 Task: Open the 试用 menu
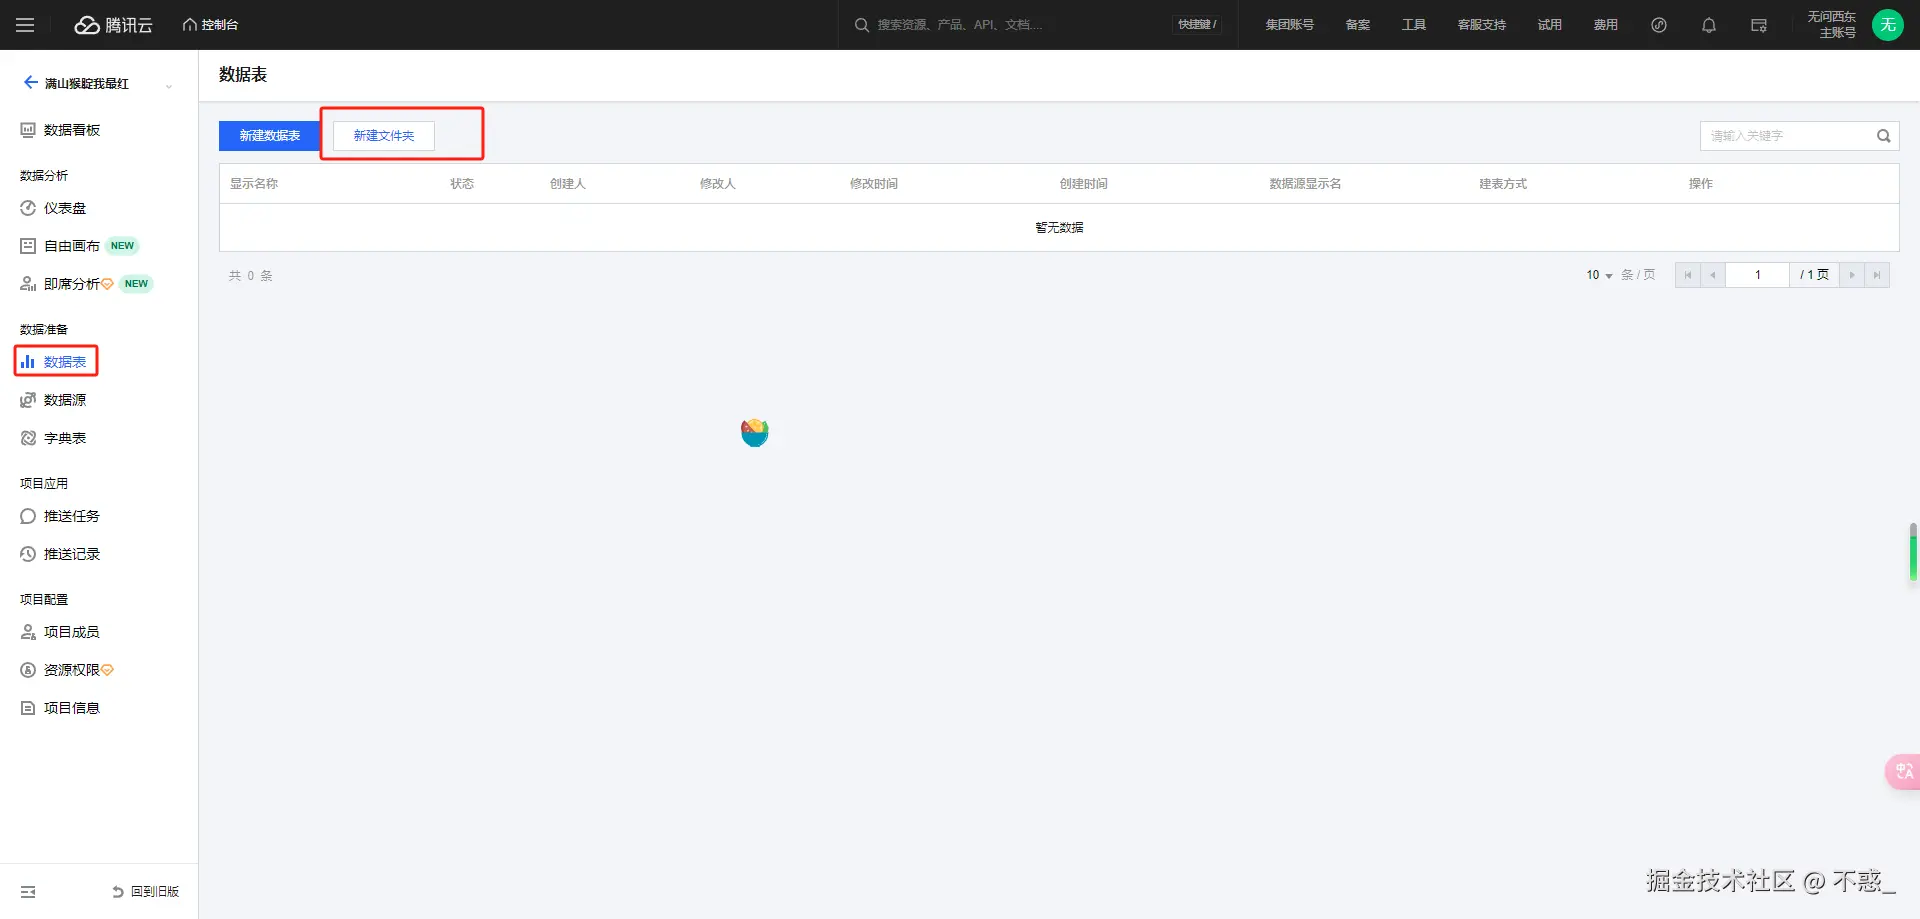(x=1549, y=25)
